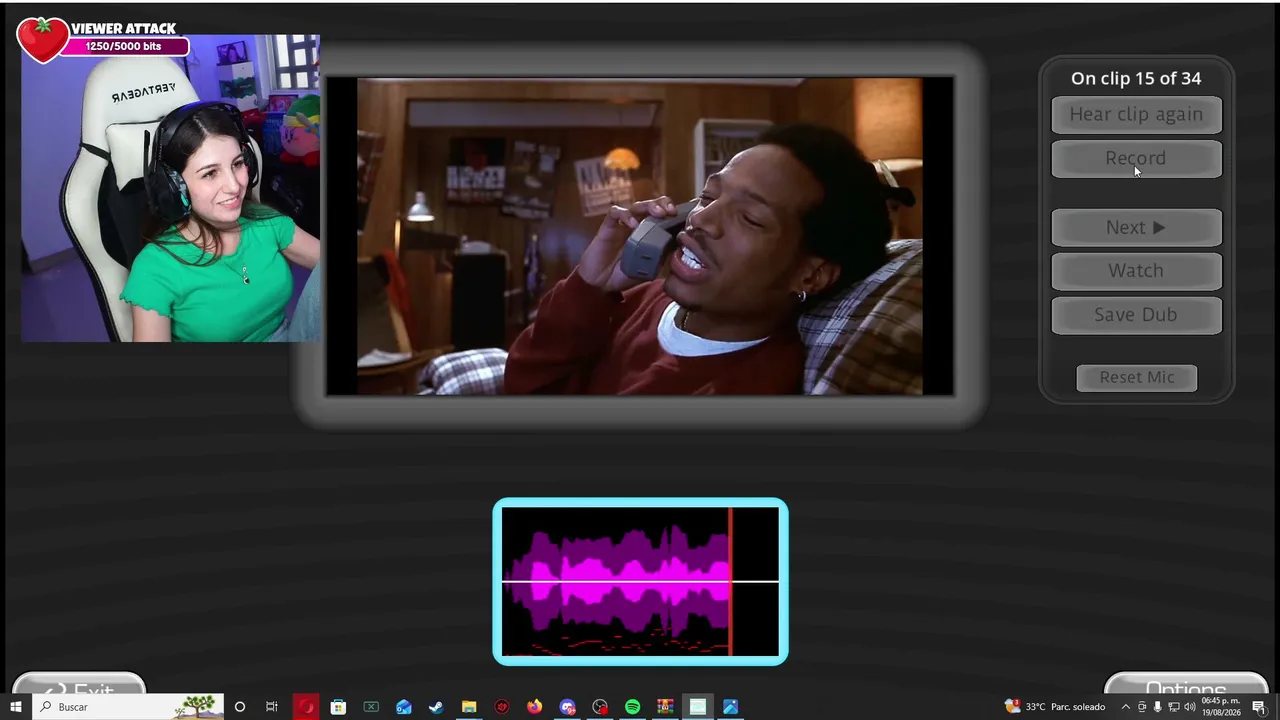Click the '1250/5000 bits' progress bar
This screenshot has width=1280, height=720.
(x=123, y=46)
